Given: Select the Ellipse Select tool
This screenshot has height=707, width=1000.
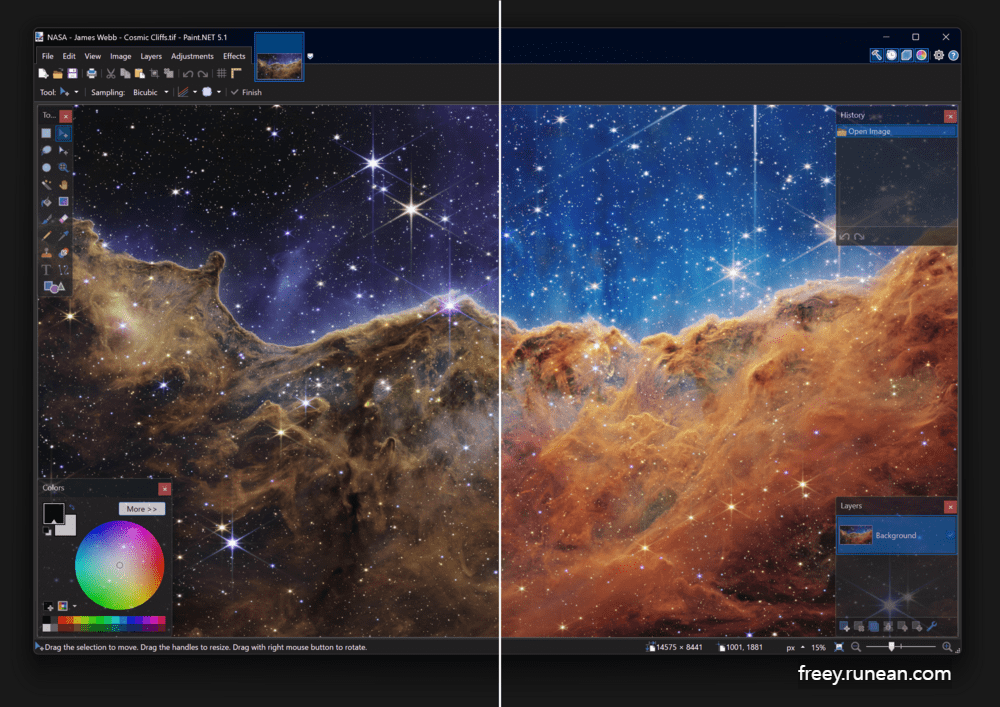Looking at the screenshot, I should coord(47,168).
